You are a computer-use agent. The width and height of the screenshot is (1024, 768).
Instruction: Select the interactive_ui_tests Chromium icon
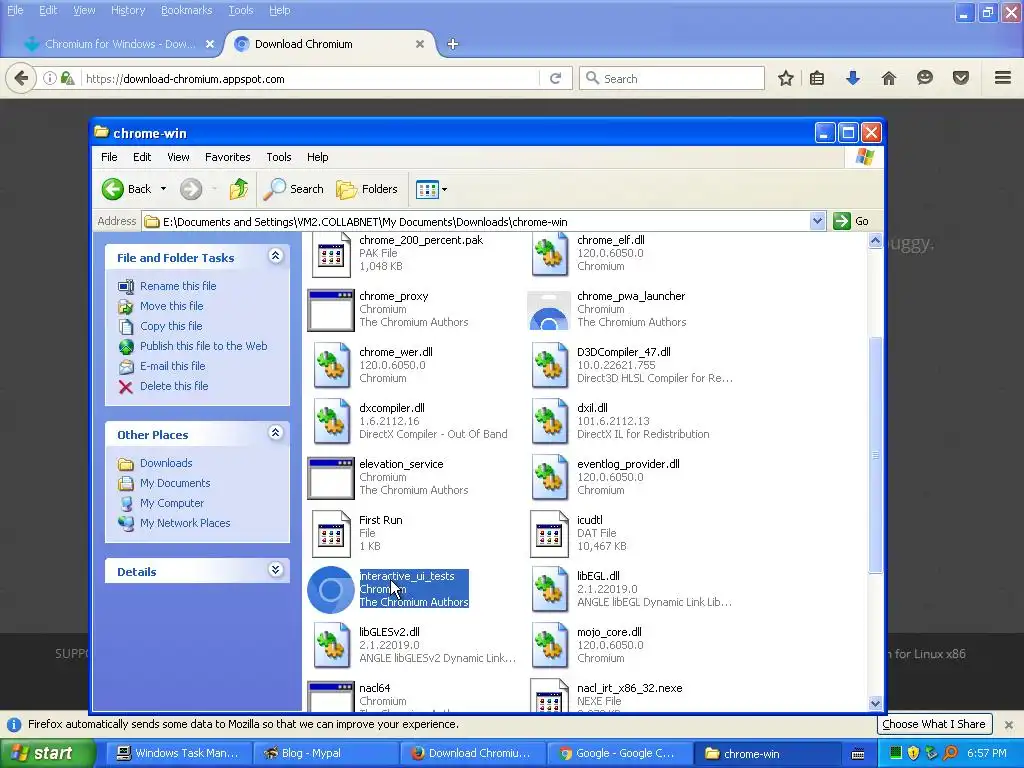point(331,590)
